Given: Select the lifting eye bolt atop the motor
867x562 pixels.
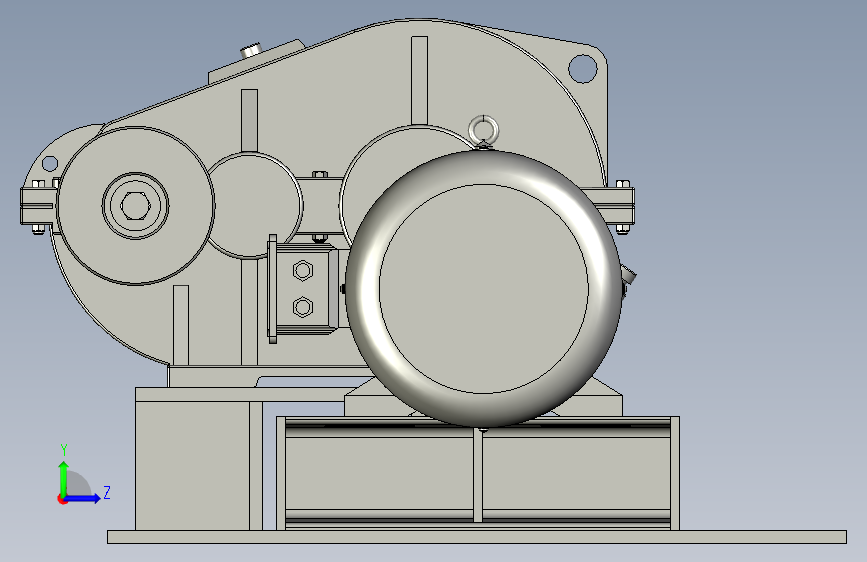Looking at the screenshot, I should (483, 132).
